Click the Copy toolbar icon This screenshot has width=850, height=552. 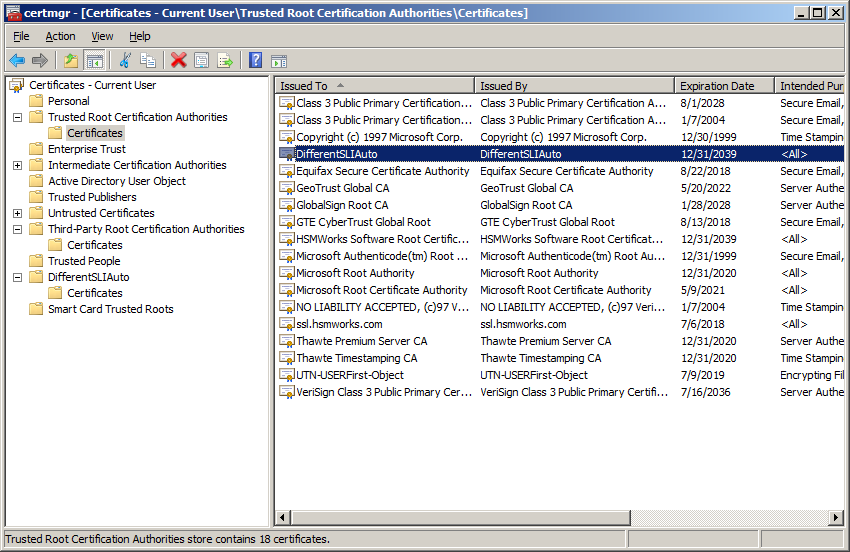point(147,60)
